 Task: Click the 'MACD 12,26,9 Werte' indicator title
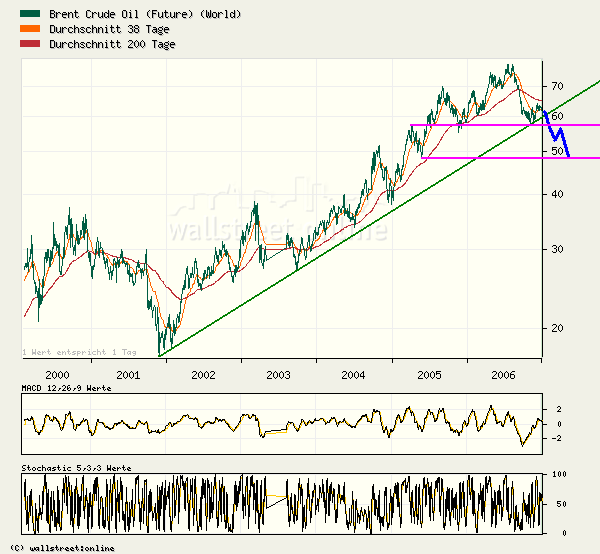[x=67, y=387]
